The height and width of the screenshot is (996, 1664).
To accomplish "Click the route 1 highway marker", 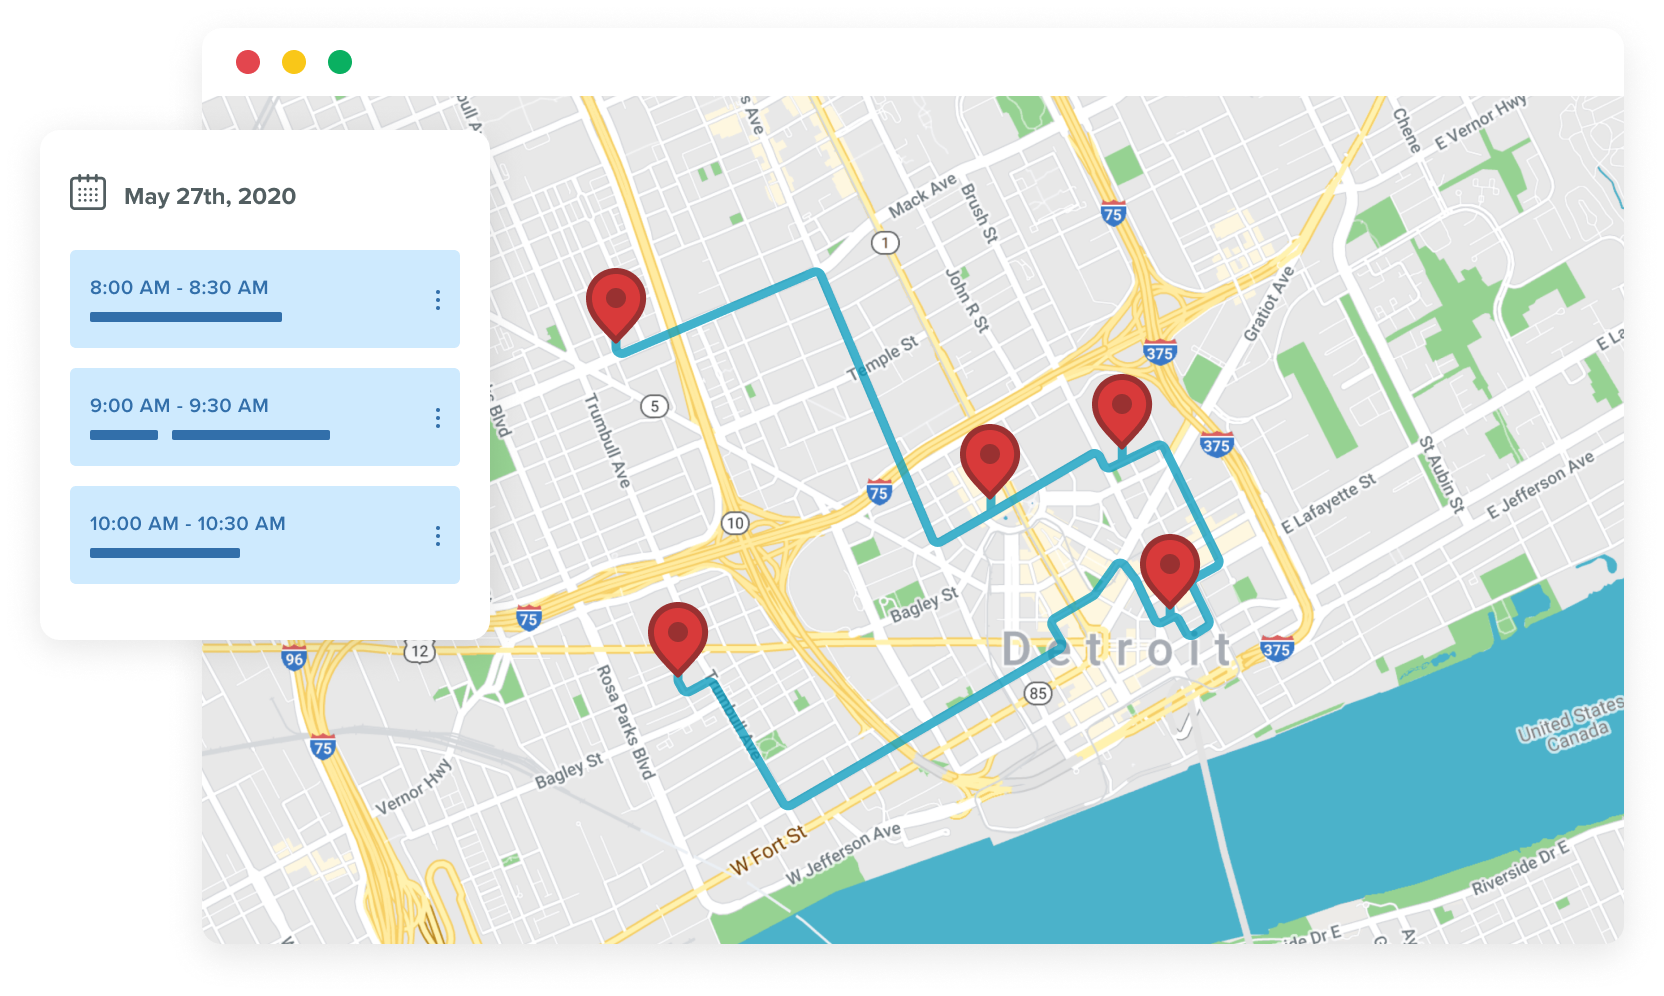I will tap(885, 242).
